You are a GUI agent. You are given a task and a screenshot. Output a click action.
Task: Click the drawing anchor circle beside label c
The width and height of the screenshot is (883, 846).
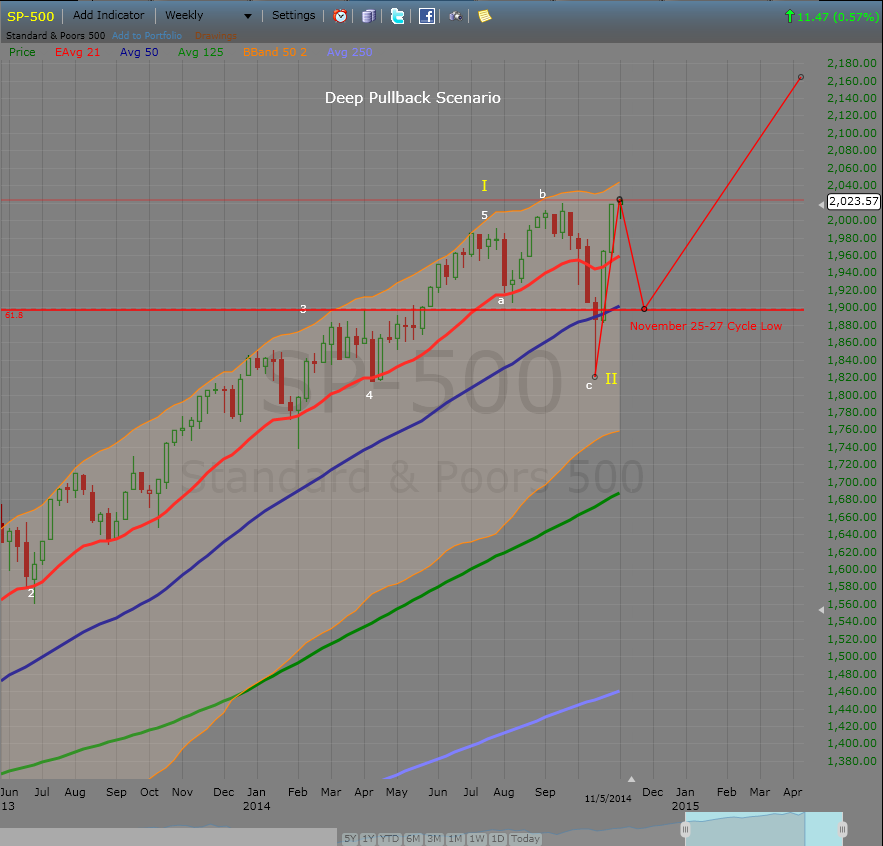[x=595, y=376]
